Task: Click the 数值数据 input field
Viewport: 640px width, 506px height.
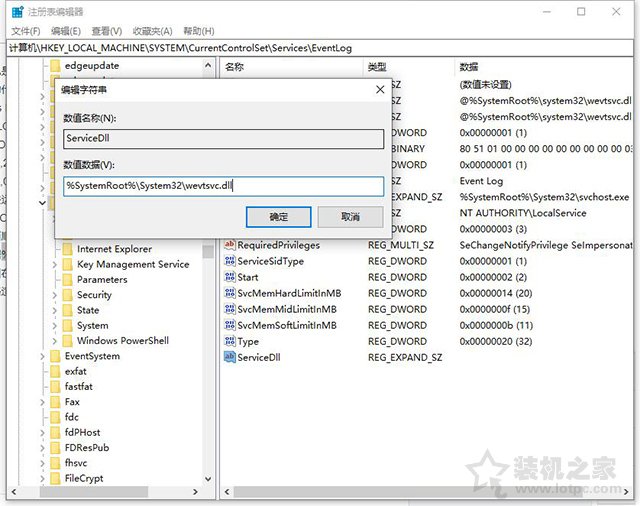Action: pyautogui.click(x=224, y=186)
